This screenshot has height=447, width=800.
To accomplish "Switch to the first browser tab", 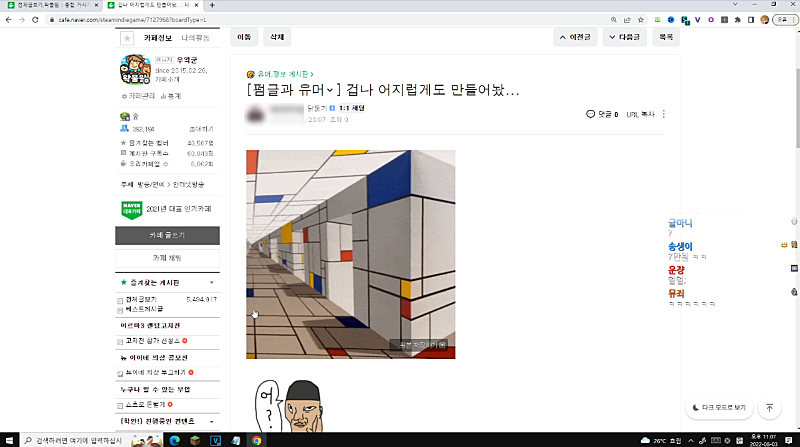I will (52, 5).
